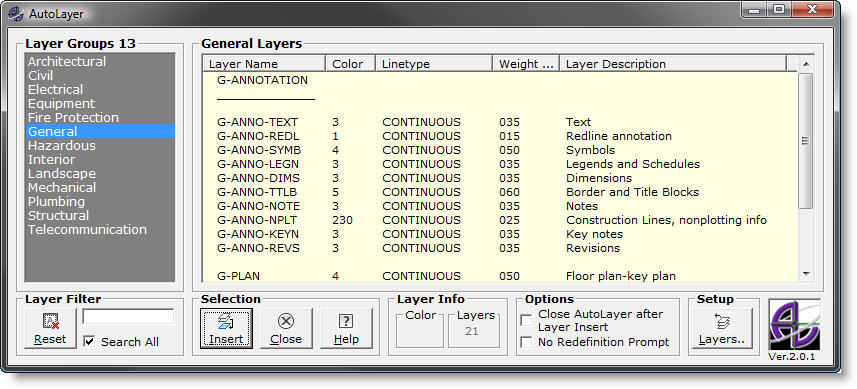Click the Linetype column header
This screenshot has width=857, height=389.
click(x=434, y=63)
